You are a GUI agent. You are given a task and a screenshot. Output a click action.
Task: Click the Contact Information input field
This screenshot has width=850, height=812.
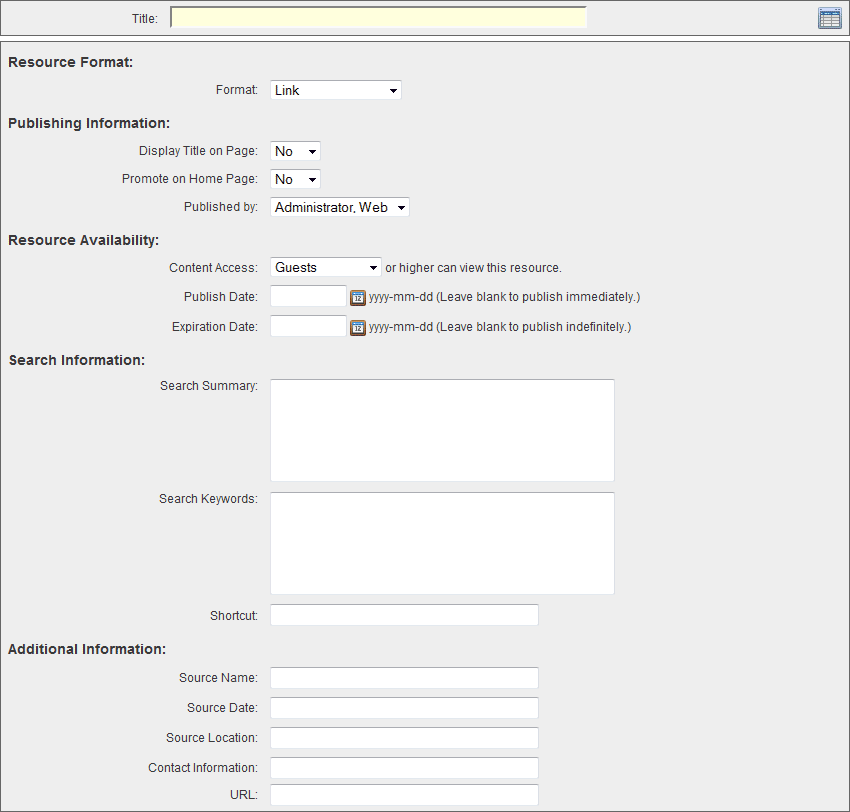point(404,768)
